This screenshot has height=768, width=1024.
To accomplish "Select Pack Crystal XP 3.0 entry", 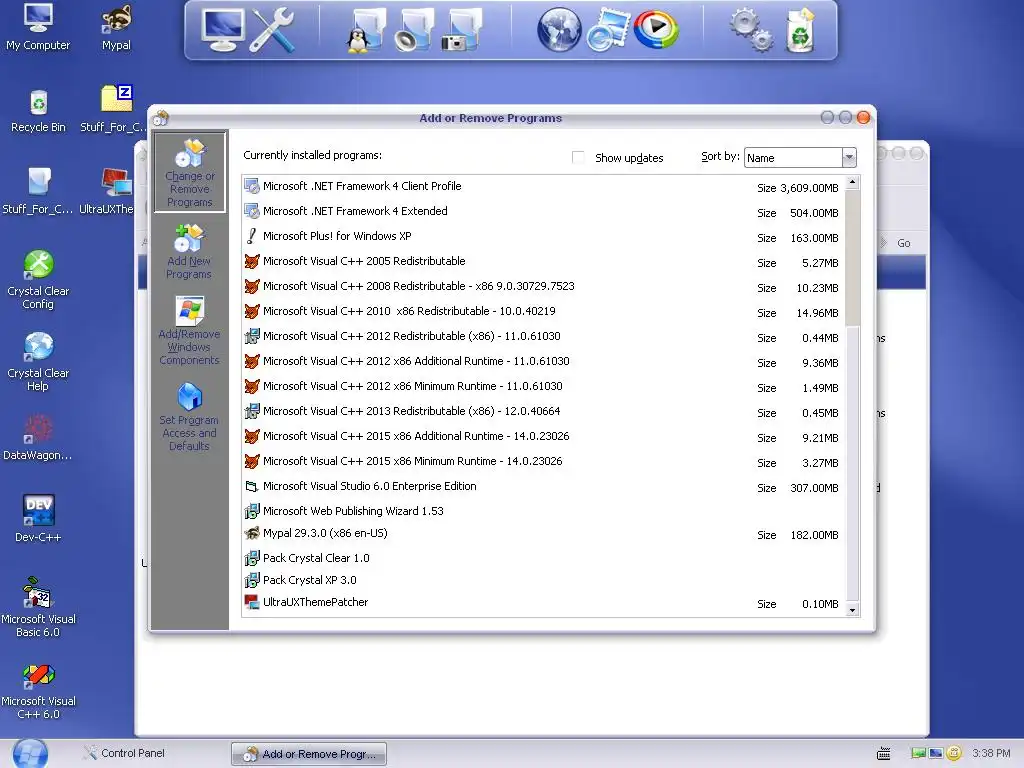I will 543,580.
